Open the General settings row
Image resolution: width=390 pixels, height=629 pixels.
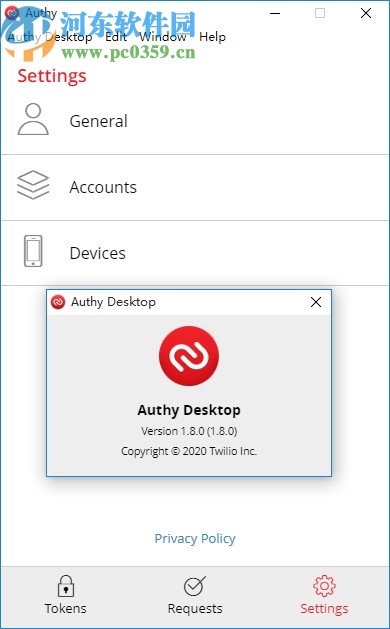pyautogui.click(x=195, y=121)
